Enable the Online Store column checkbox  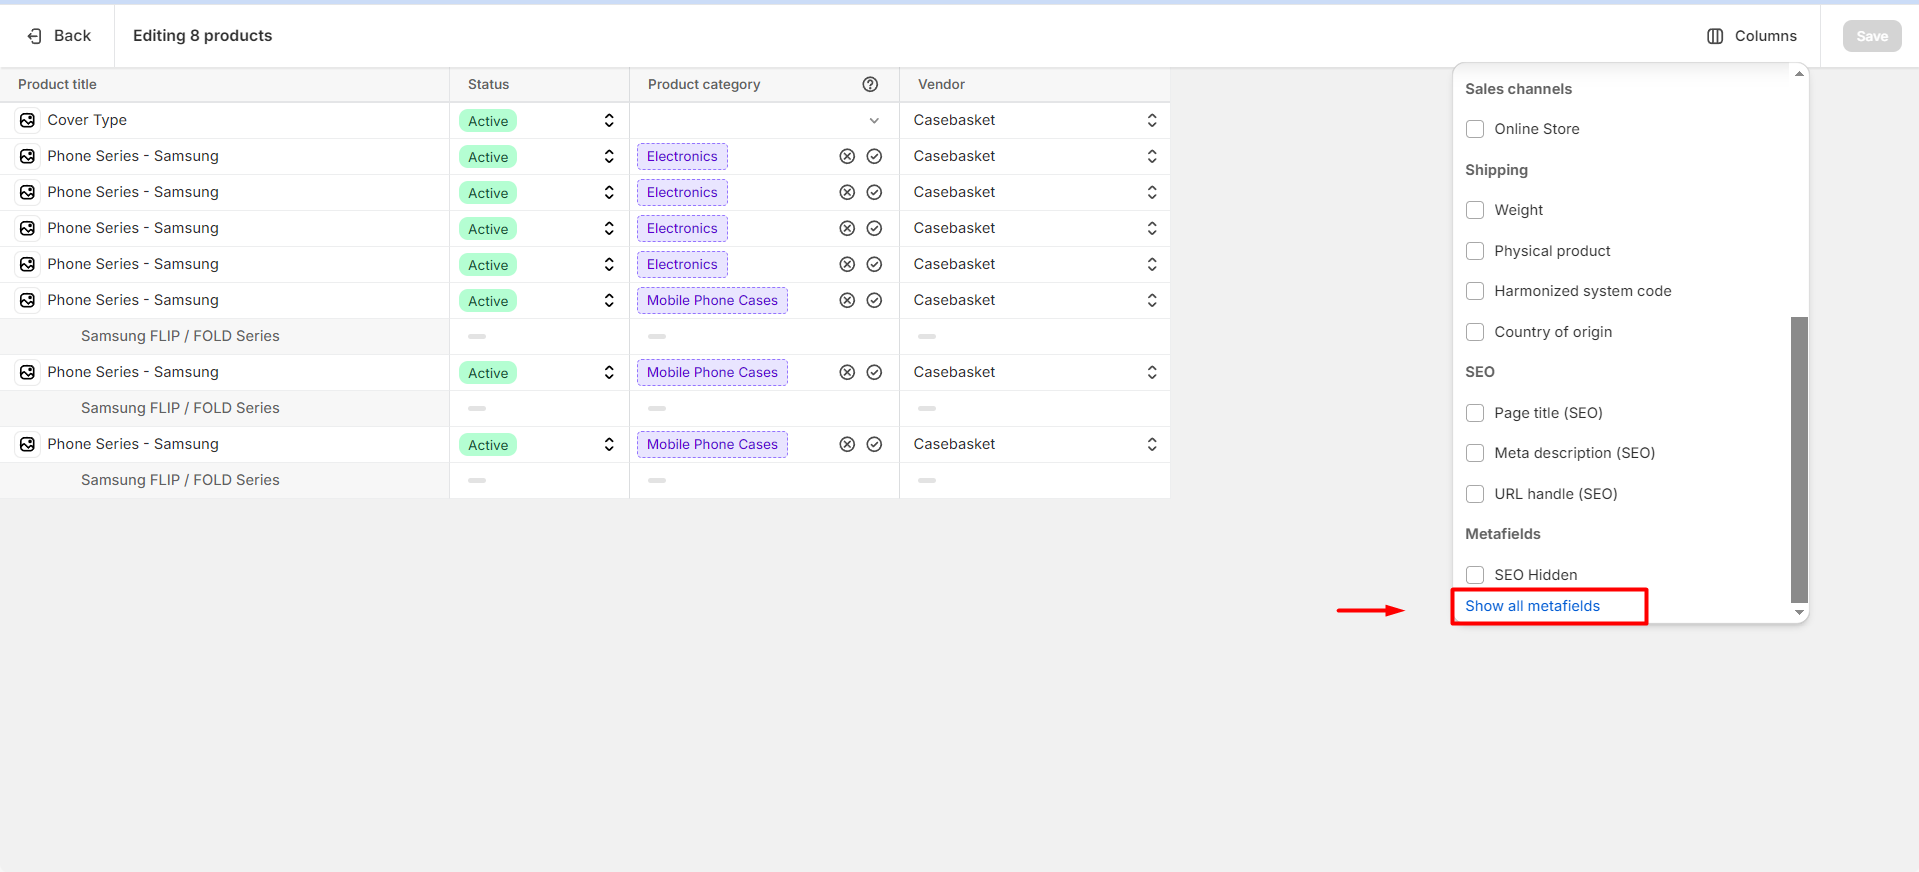click(x=1475, y=129)
